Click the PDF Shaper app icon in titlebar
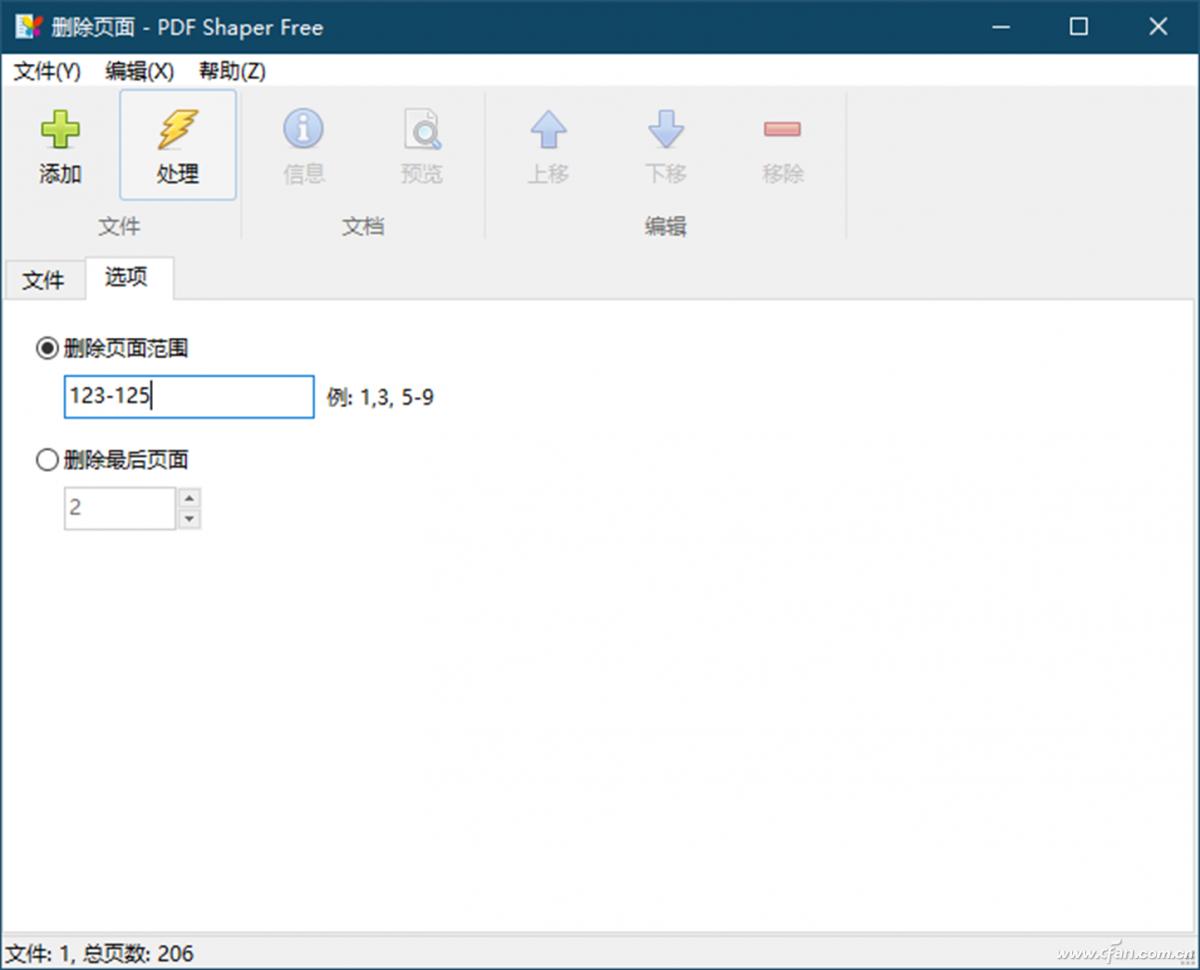This screenshot has width=1200, height=970. (26, 27)
